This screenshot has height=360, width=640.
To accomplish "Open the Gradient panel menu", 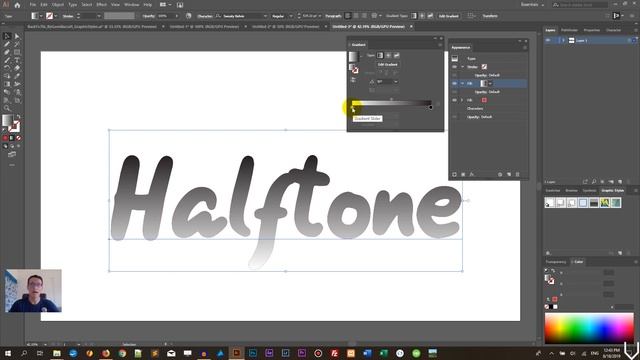I will pyautogui.click(x=440, y=44).
